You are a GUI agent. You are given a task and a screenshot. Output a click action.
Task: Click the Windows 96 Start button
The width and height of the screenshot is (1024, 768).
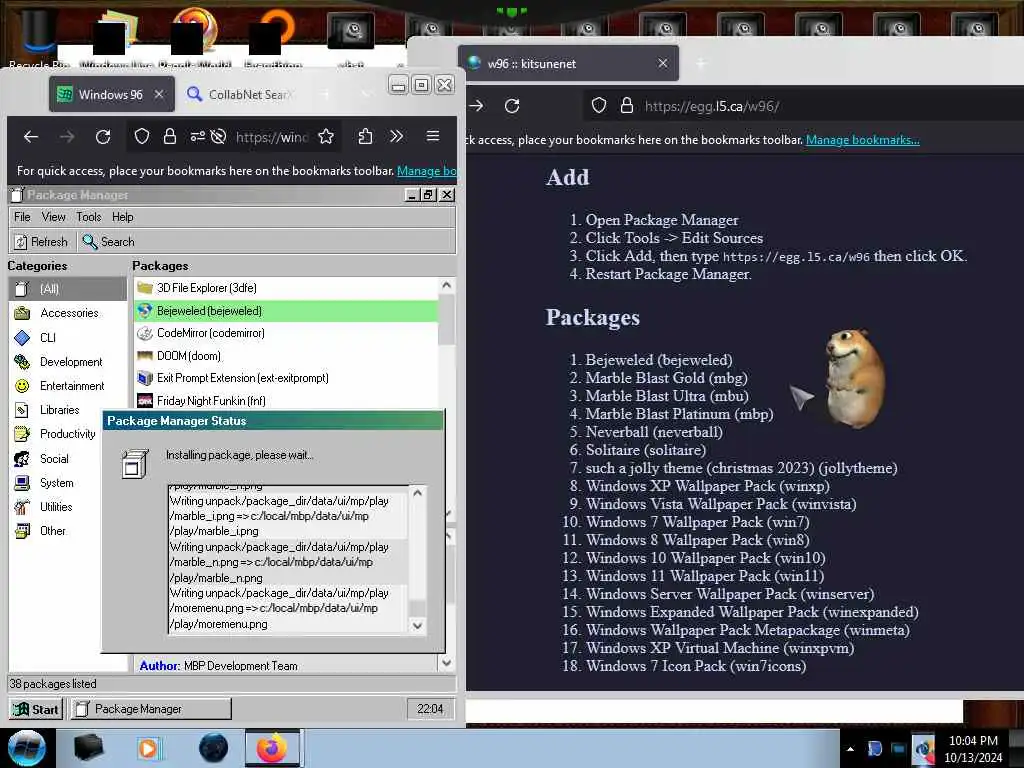point(37,709)
